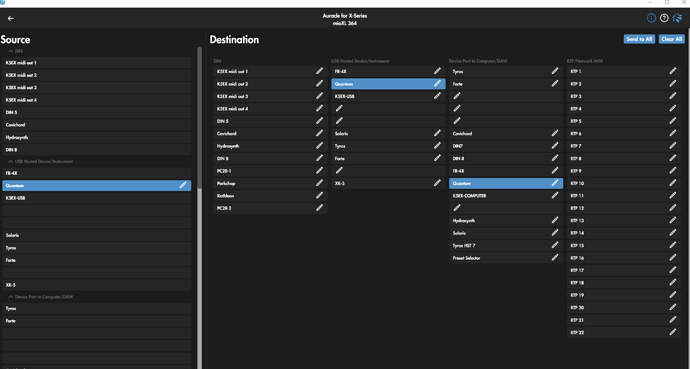Click the pencil icon for RTP 10

[x=673, y=183]
